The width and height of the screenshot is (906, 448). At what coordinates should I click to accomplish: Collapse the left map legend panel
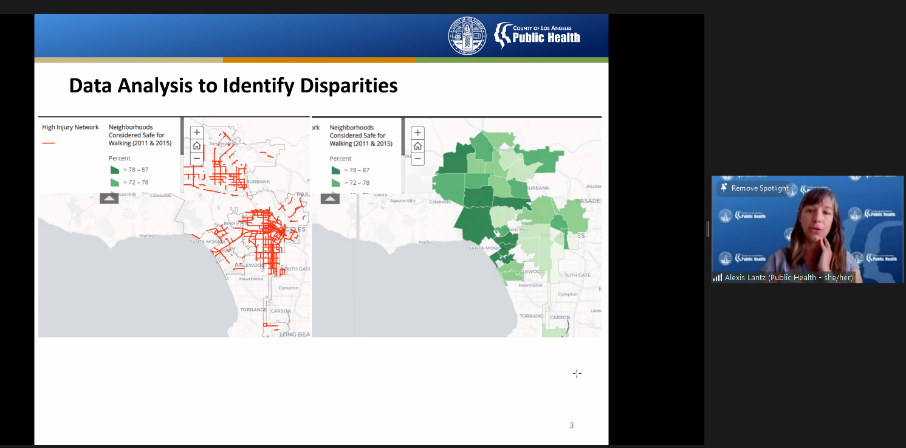click(109, 198)
